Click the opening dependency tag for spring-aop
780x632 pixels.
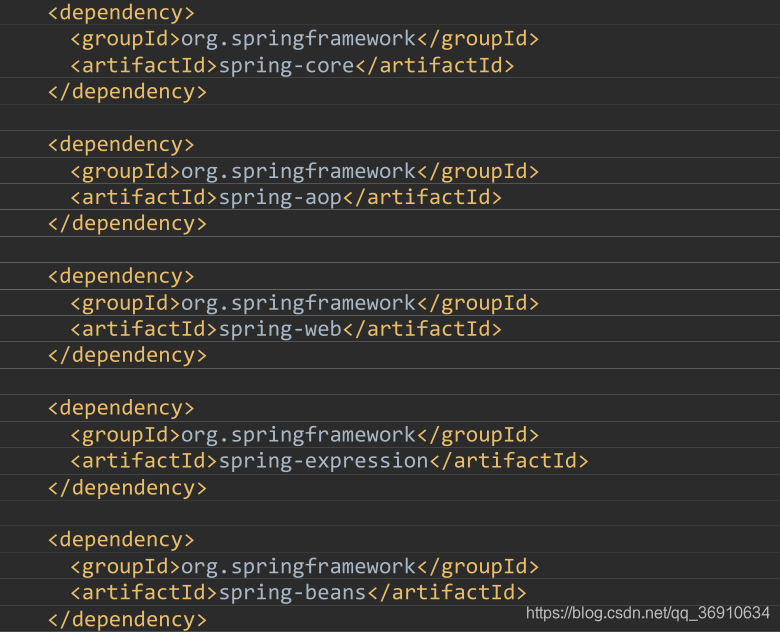tap(121, 145)
